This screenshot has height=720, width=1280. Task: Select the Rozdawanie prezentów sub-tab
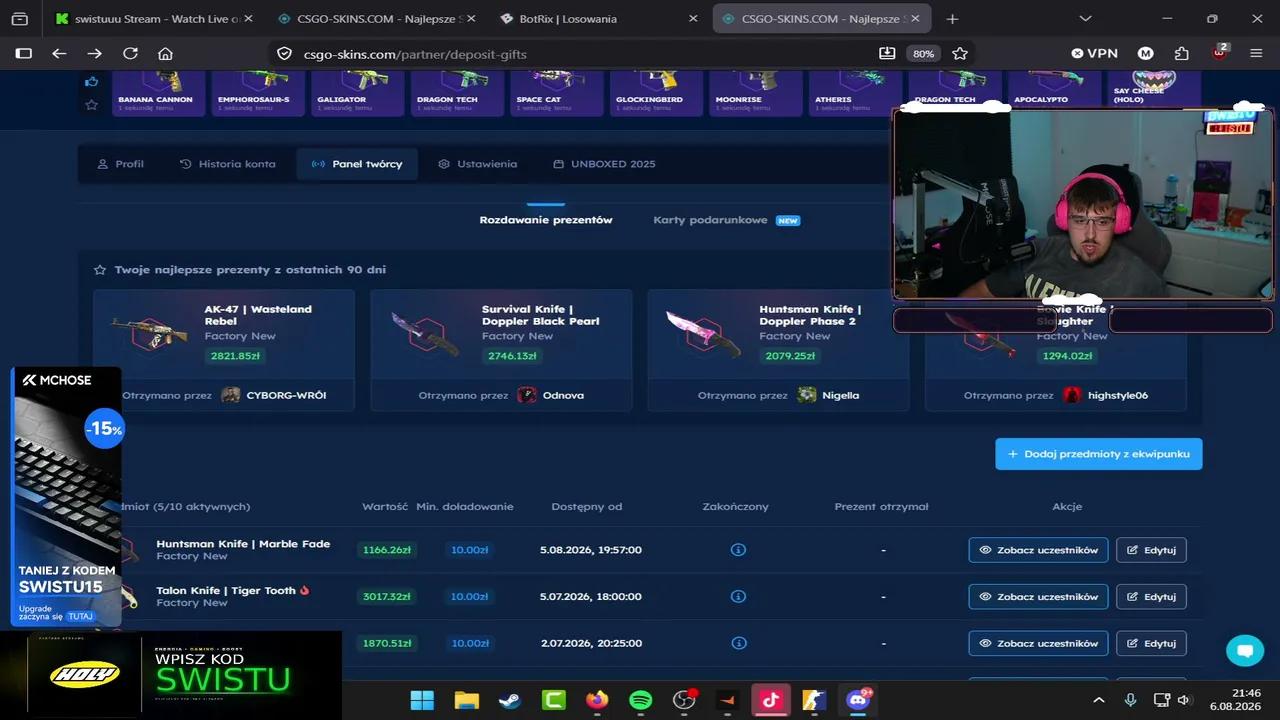point(546,220)
